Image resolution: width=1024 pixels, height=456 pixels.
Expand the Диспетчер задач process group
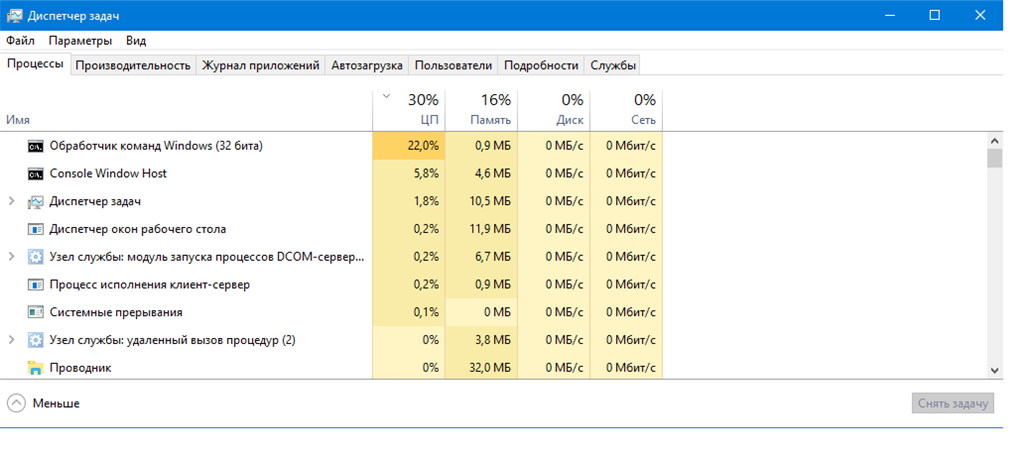[11, 201]
